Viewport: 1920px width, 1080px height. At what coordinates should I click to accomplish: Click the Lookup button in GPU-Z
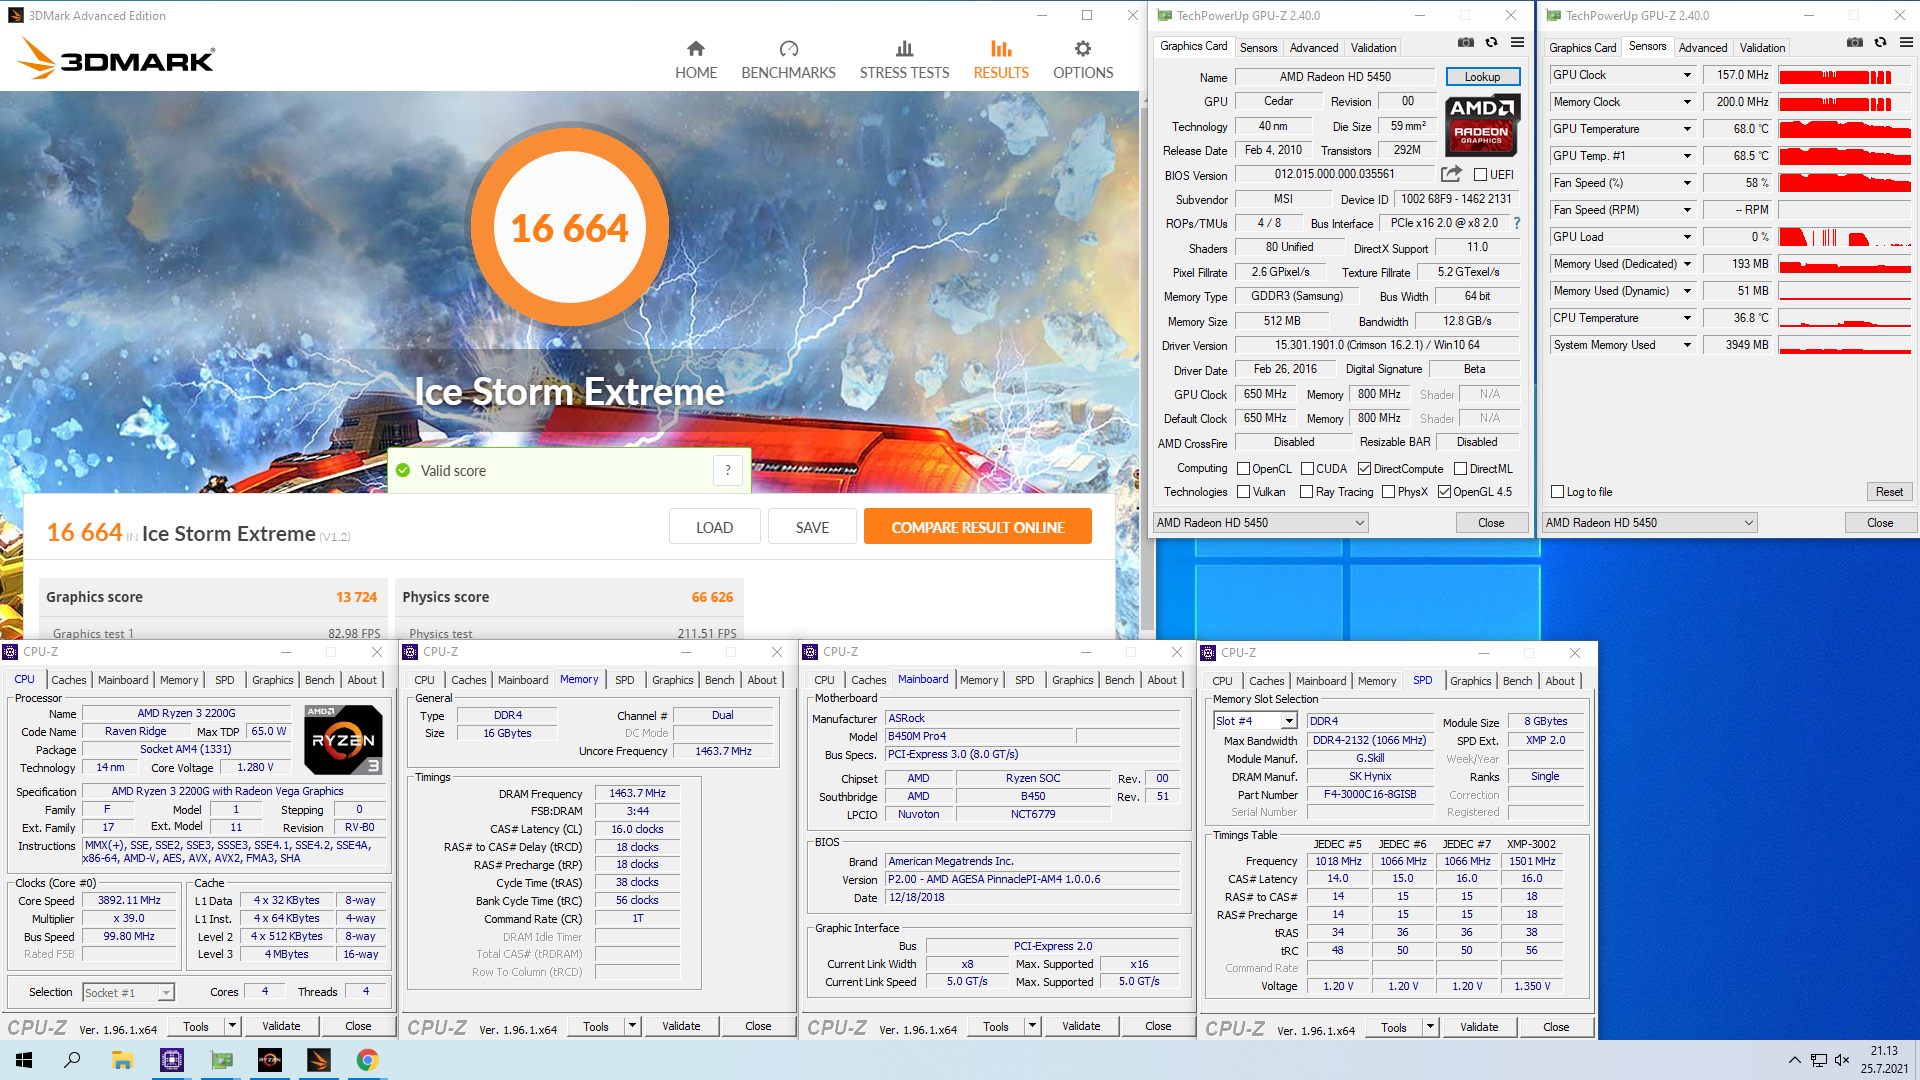pos(1482,77)
